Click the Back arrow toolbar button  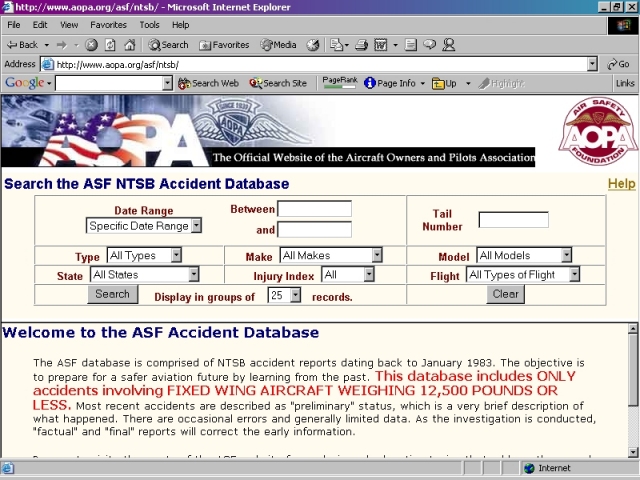22,45
